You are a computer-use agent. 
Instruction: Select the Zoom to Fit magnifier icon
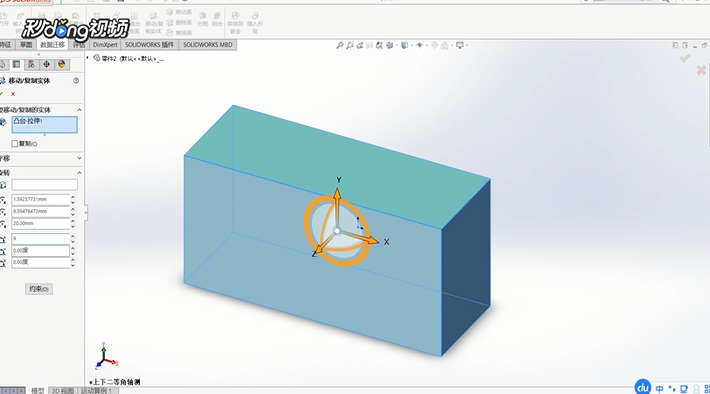pos(340,45)
